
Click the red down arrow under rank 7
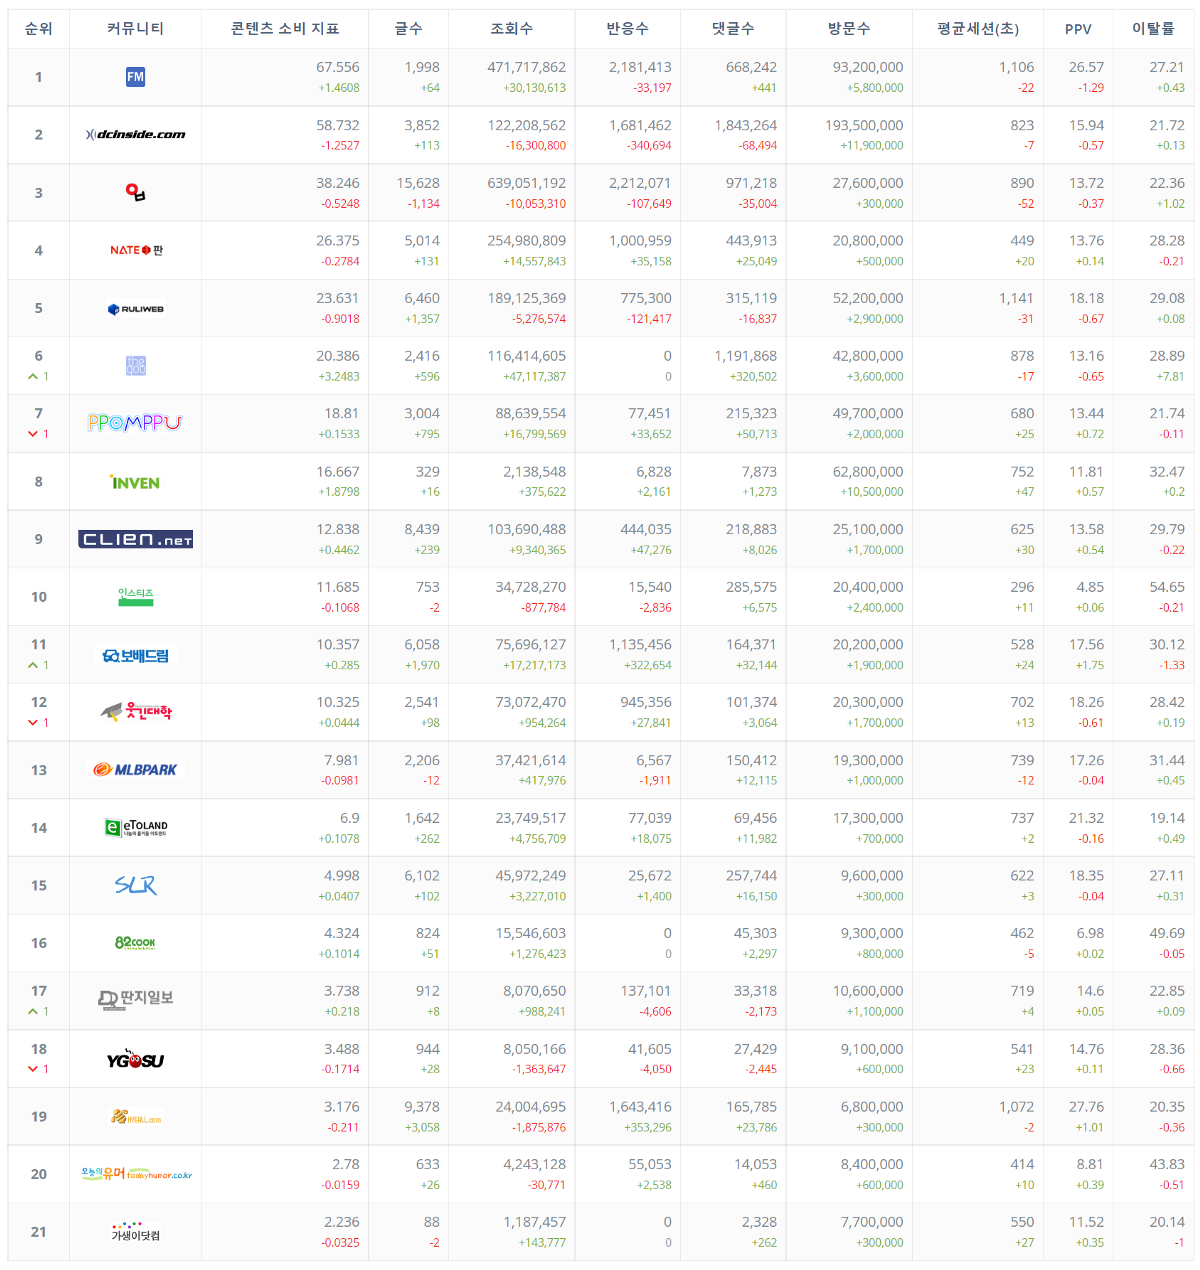(x=33, y=434)
